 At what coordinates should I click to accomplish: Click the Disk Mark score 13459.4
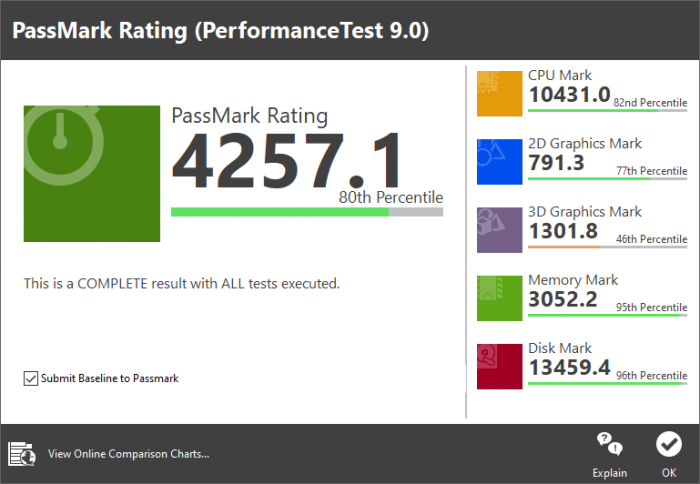(569, 368)
